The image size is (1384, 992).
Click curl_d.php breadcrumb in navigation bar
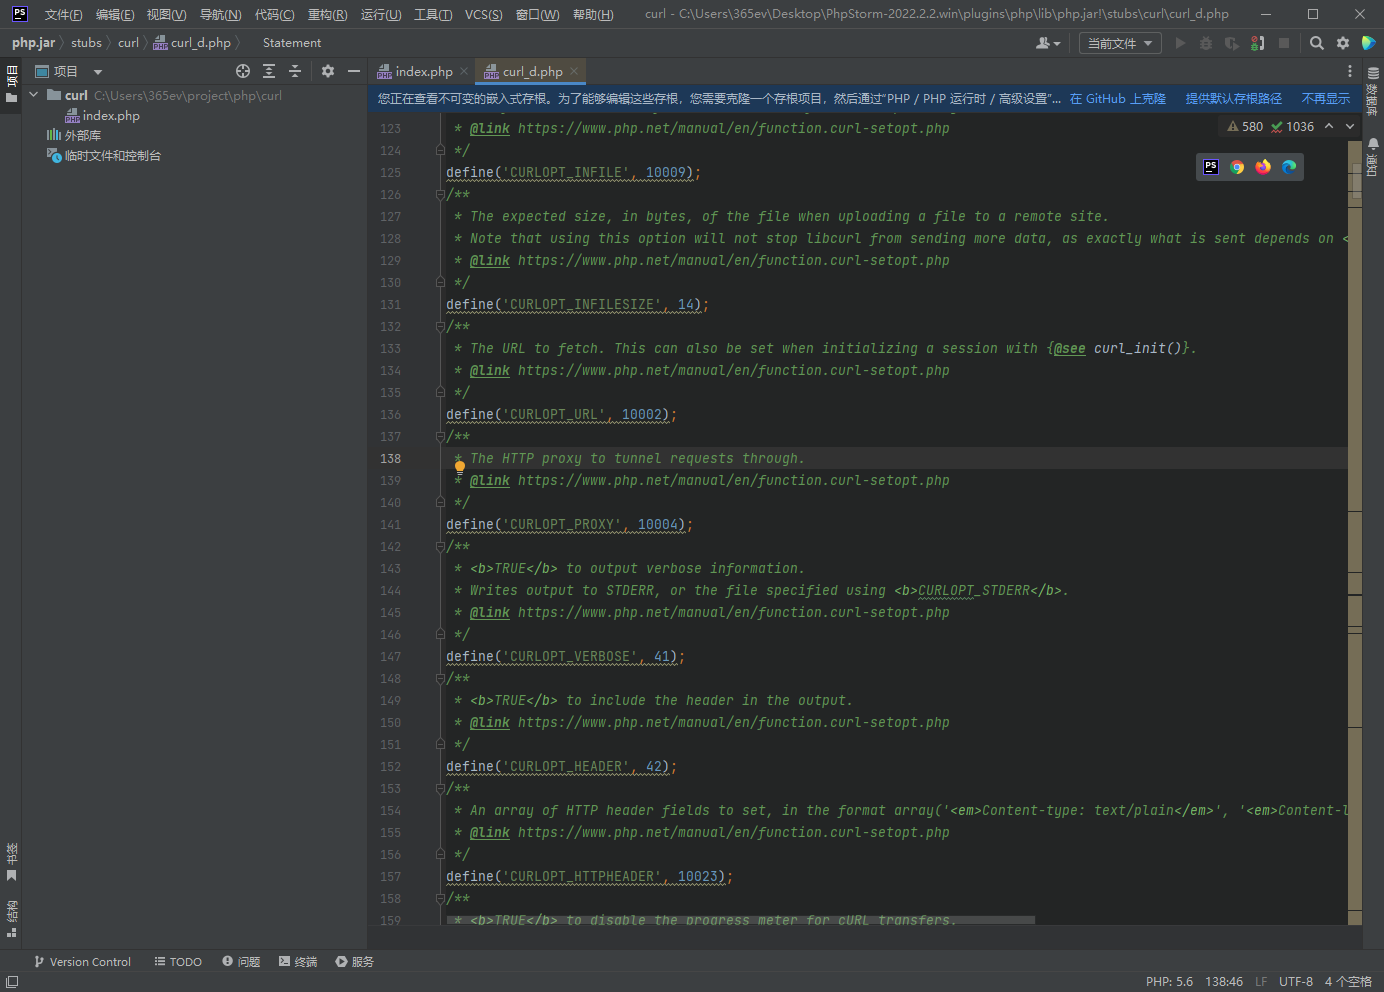pos(192,43)
